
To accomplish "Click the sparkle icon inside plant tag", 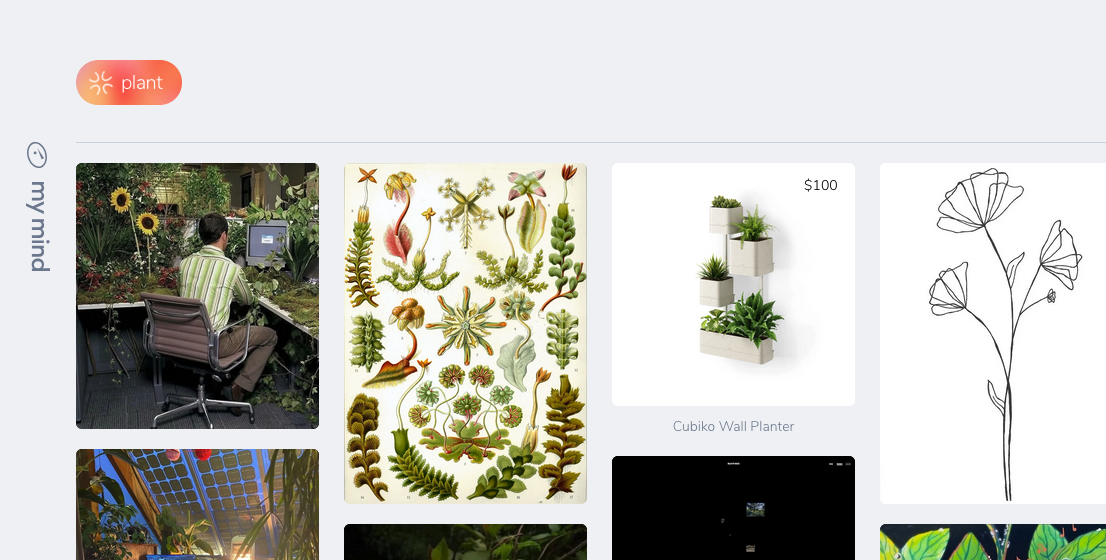I will pyautogui.click(x=101, y=83).
